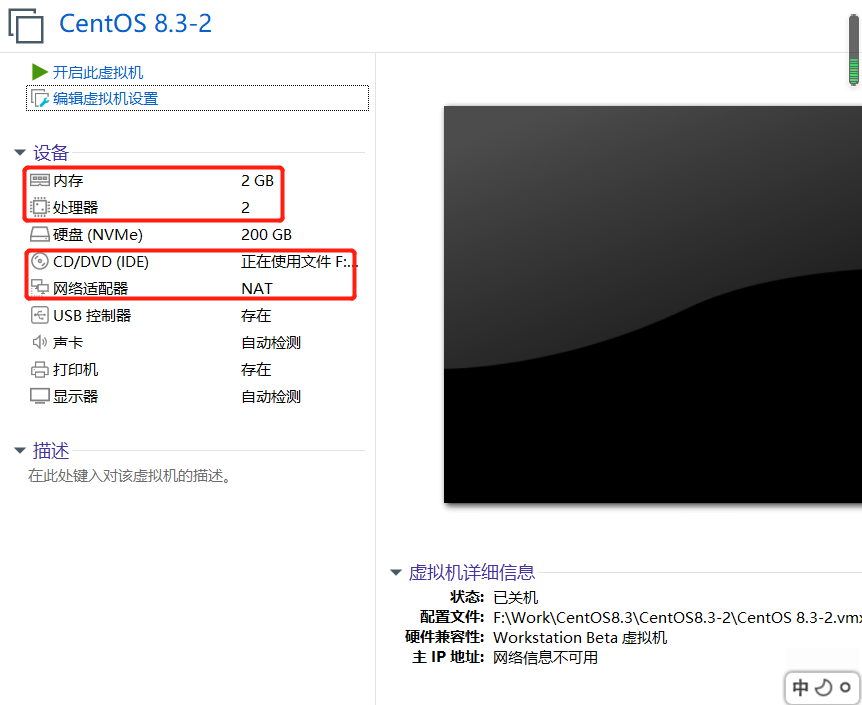Click the 主 IP 地址: label

[448, 657]
